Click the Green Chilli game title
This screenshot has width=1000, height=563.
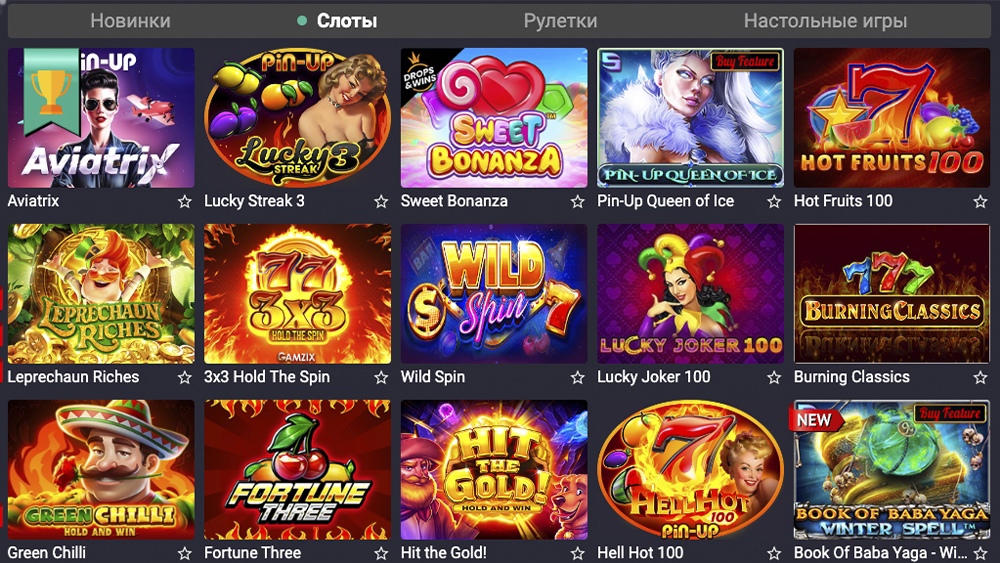47,552
